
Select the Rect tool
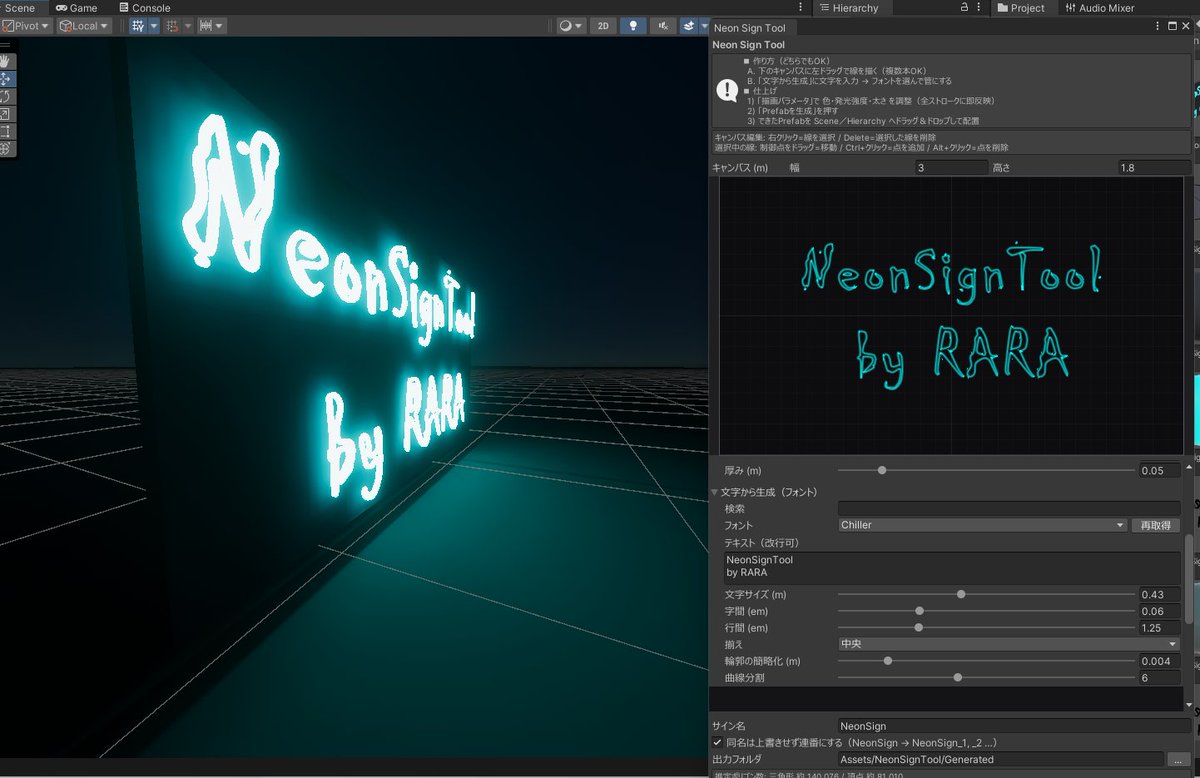pyautogui.click(x=7, y=131)
